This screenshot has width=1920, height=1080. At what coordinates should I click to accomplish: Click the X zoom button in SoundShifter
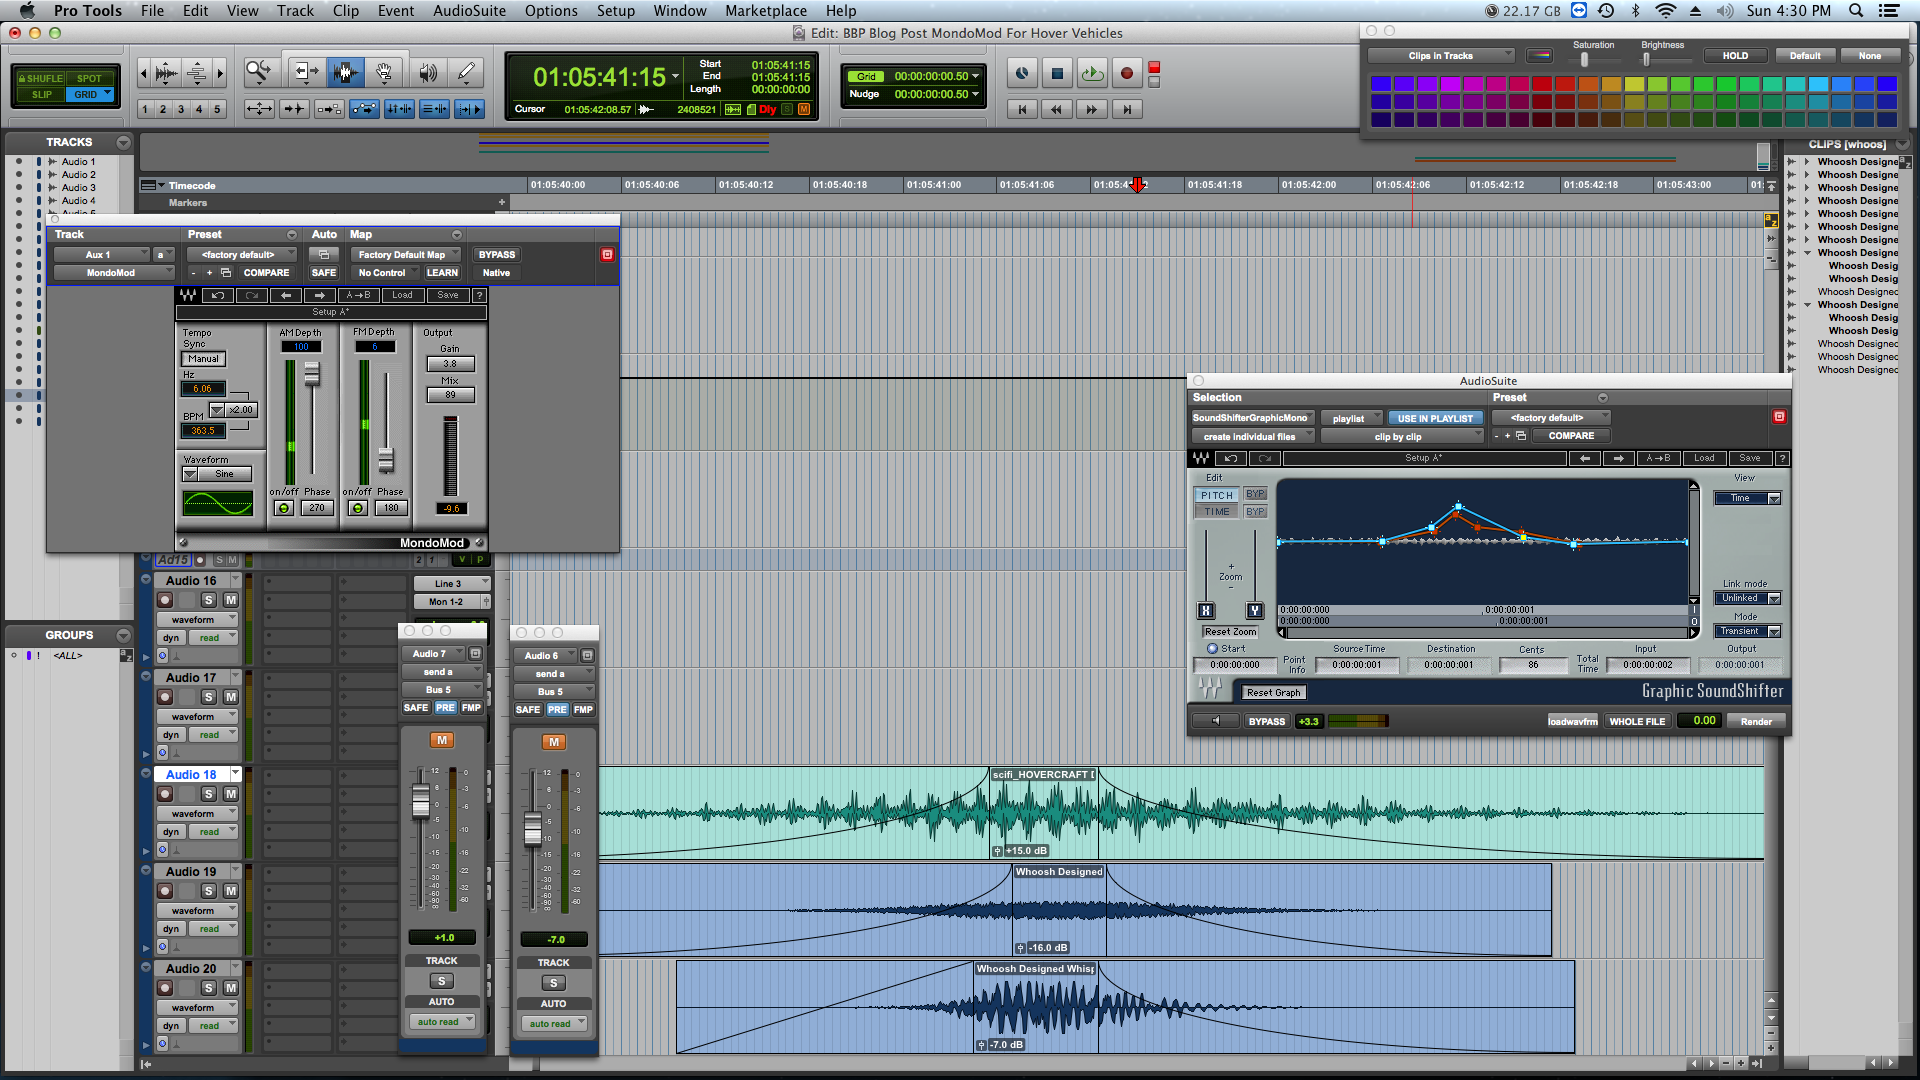(1206, 610)
